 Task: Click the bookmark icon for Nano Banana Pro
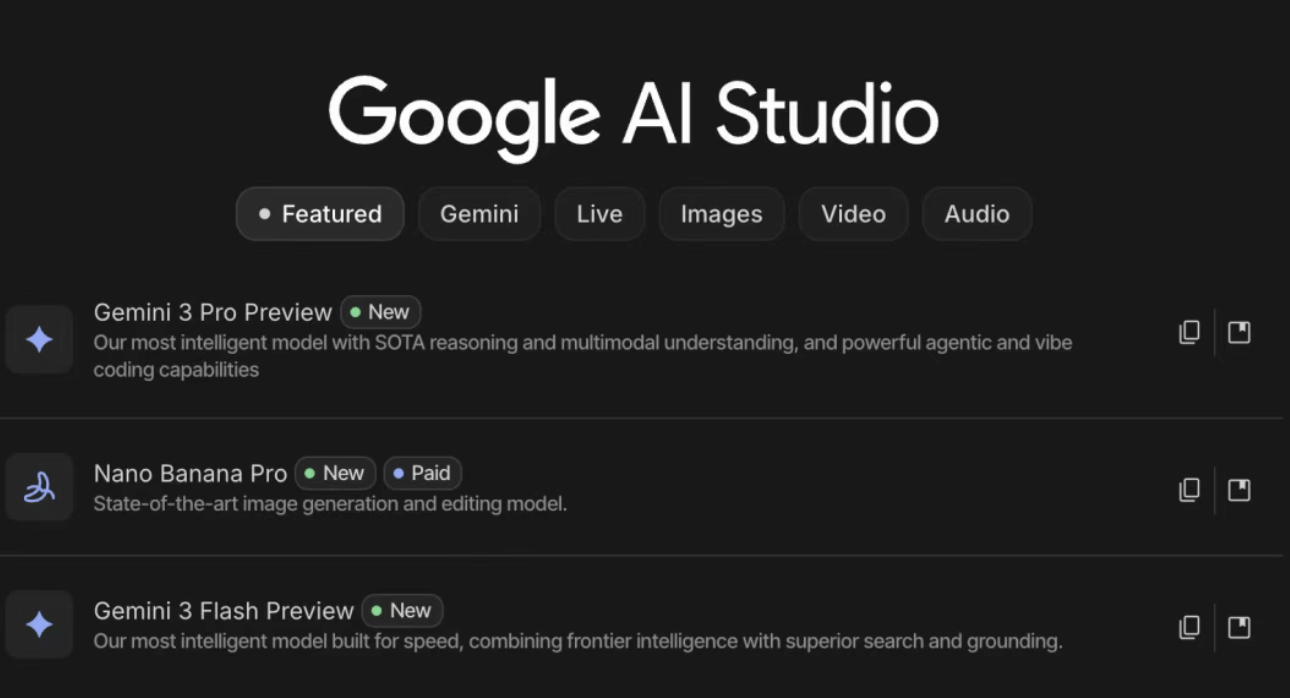pyautogui.click(x=1239, y=489)
